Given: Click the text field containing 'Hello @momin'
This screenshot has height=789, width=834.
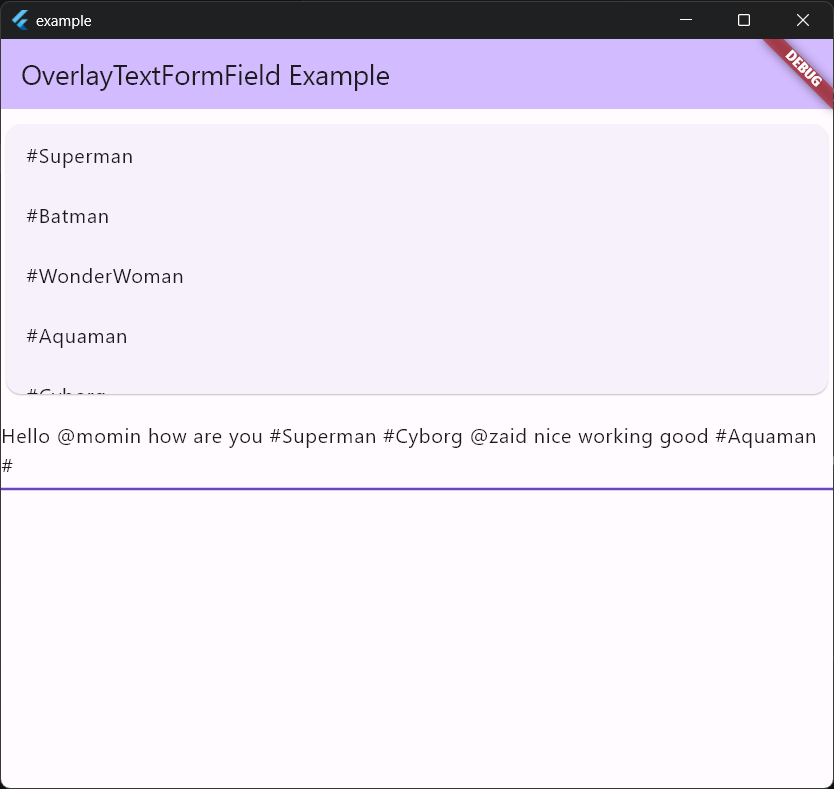Looking at the screenshot, I should coord(416,451).
